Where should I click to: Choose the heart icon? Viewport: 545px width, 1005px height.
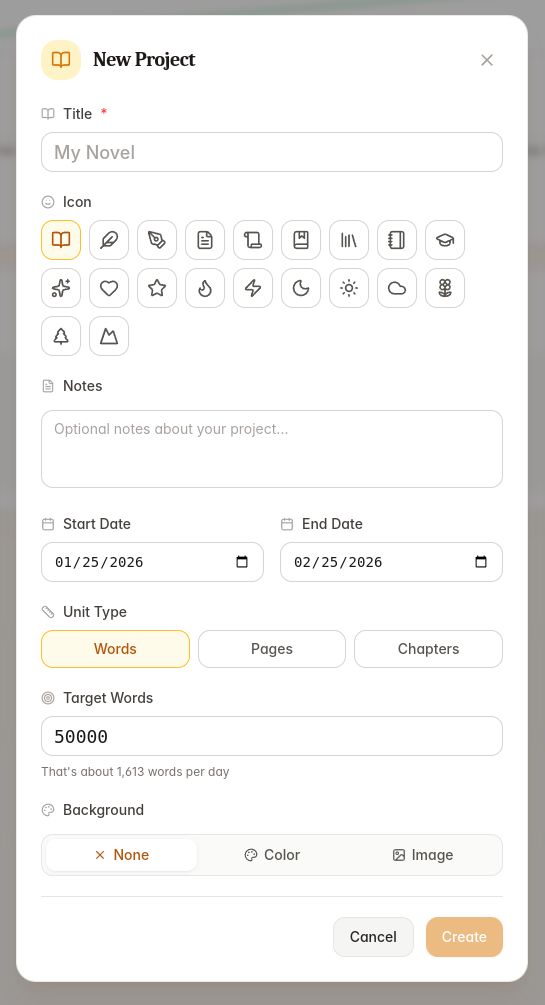(x=109, y=288)
